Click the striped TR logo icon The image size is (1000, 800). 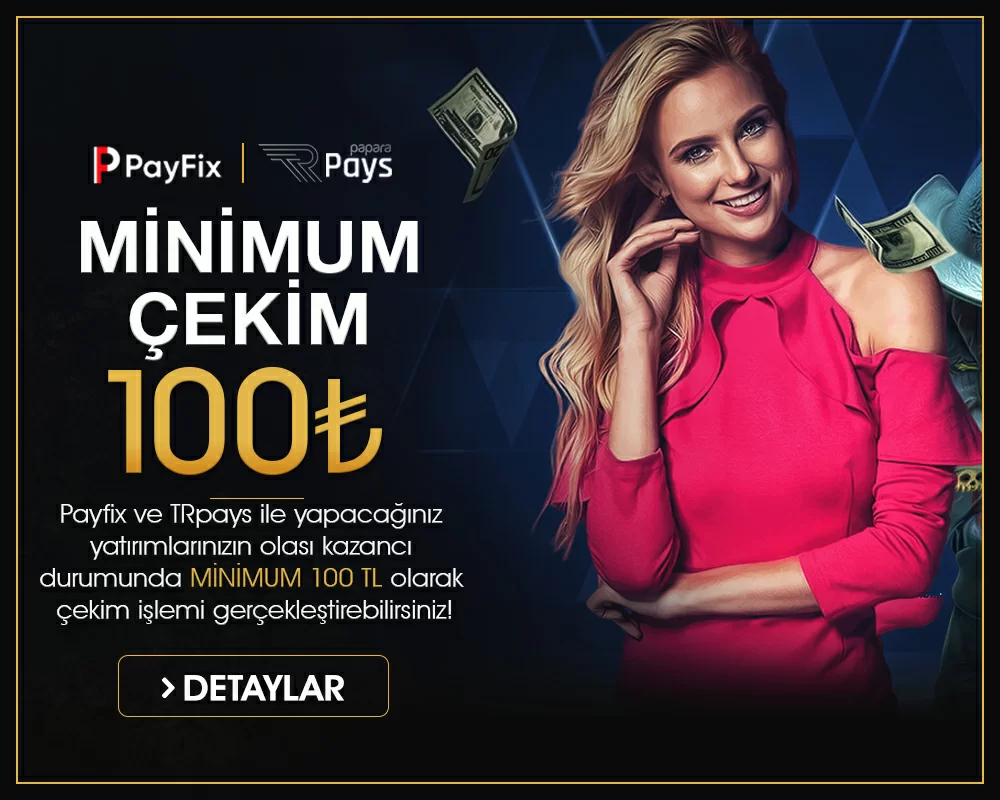289,163
